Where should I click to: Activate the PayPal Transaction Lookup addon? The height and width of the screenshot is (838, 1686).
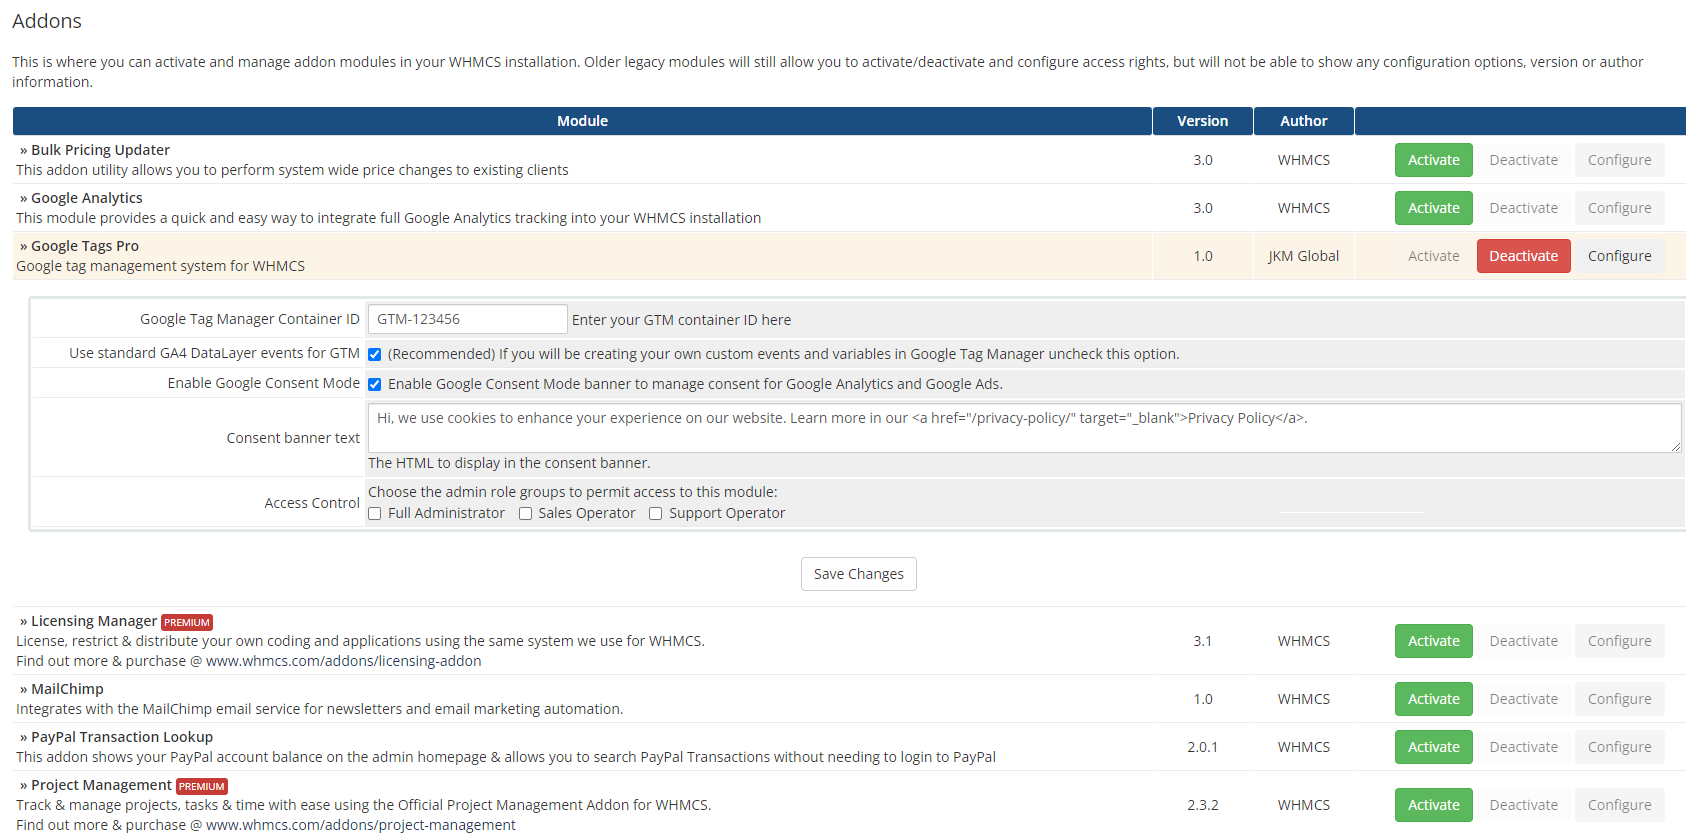(1433, 747)
